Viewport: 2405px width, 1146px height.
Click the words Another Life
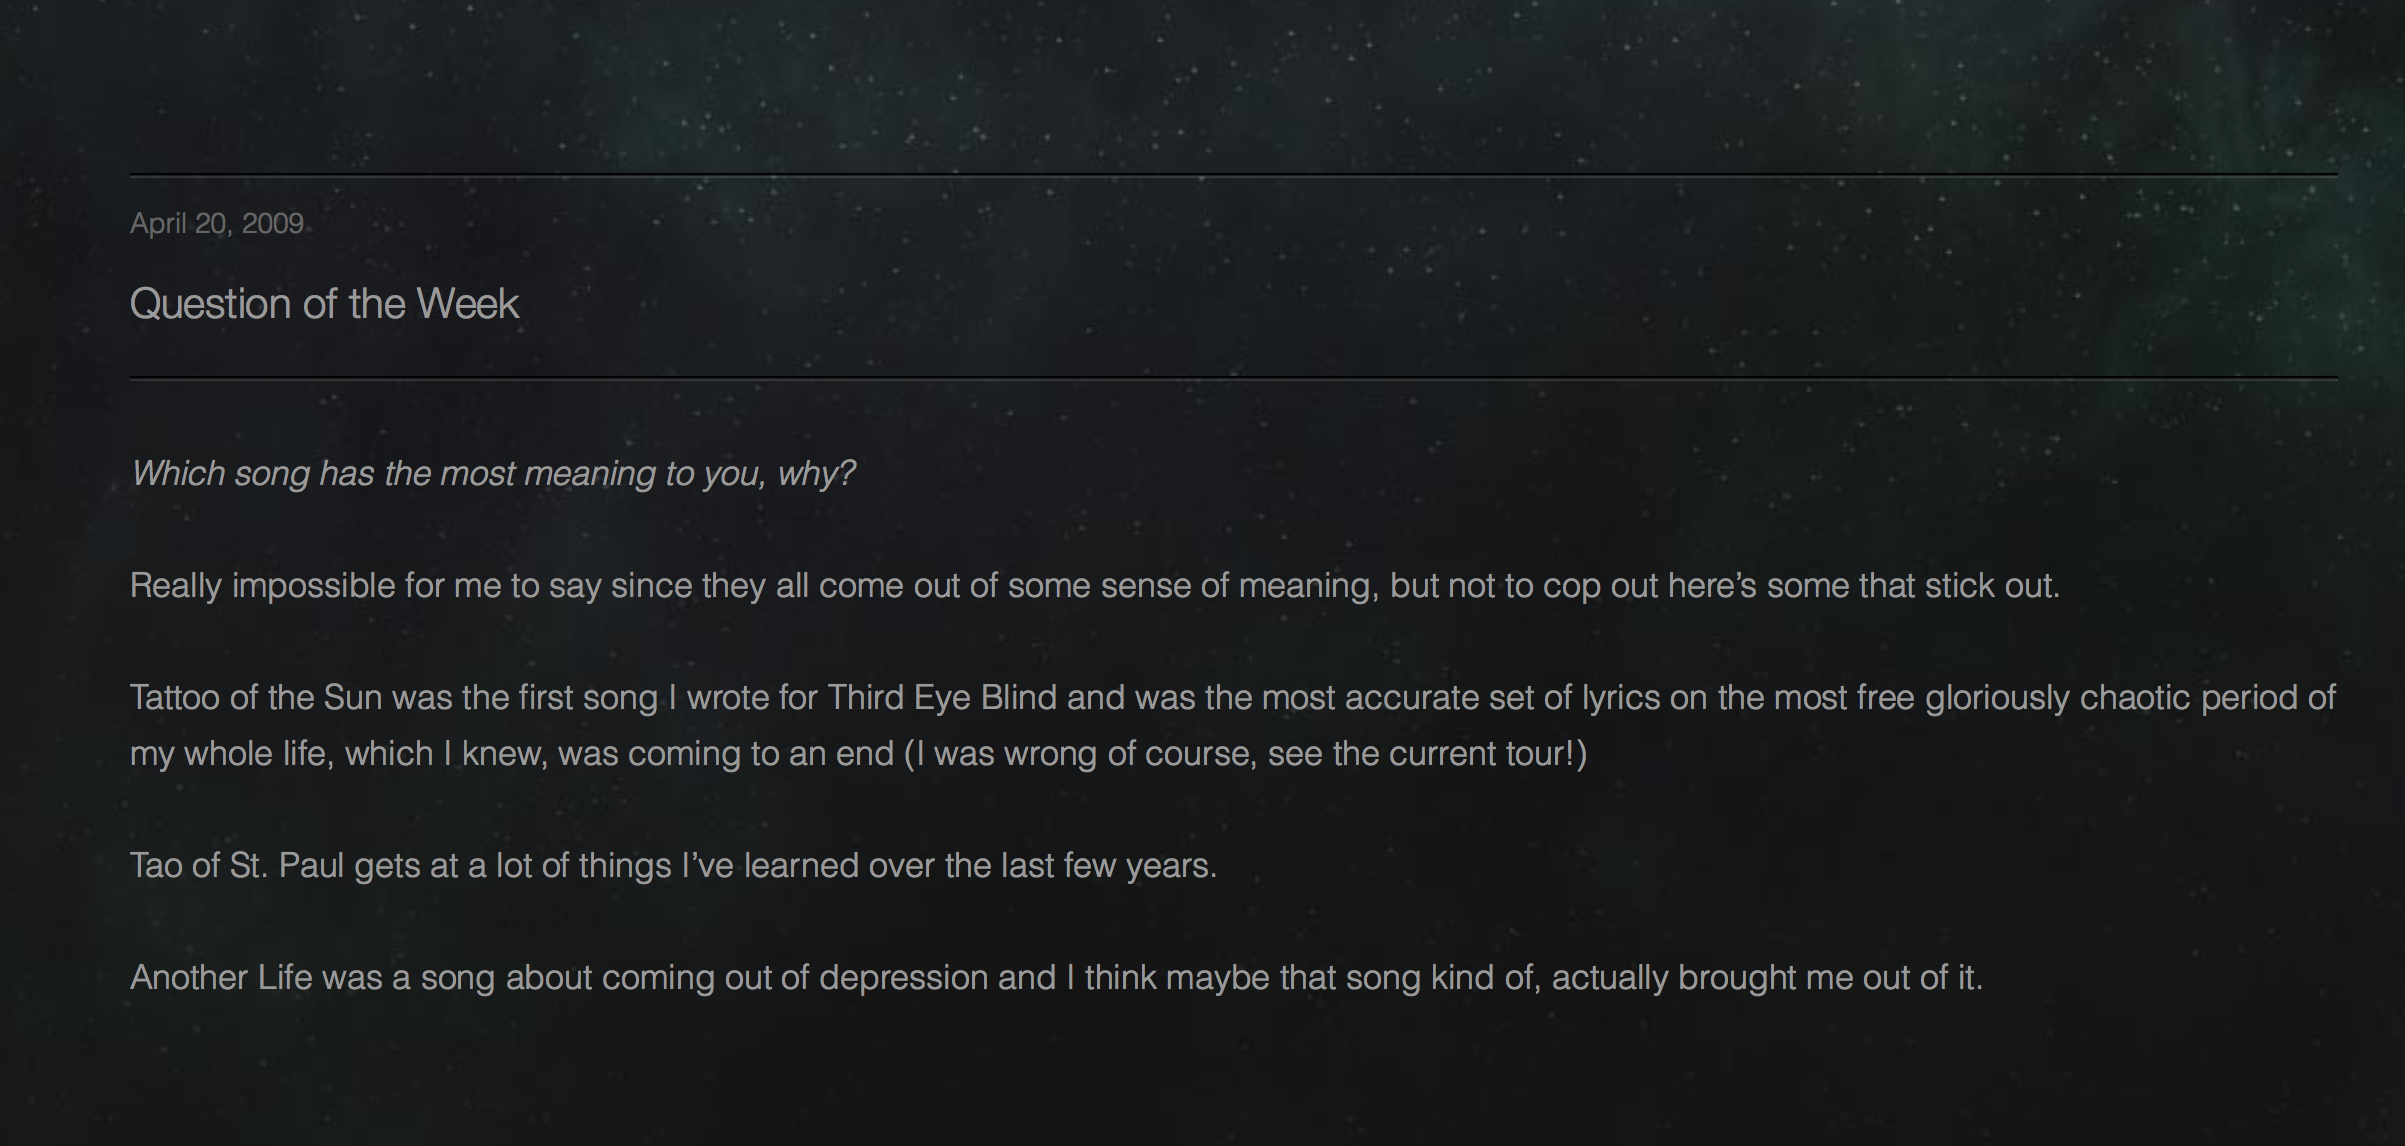pos(221,977)
